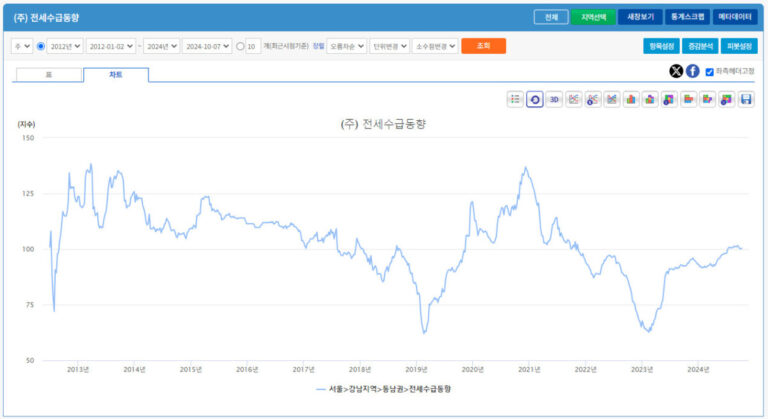Choose the plain line chart icon

tap(573, 99)
